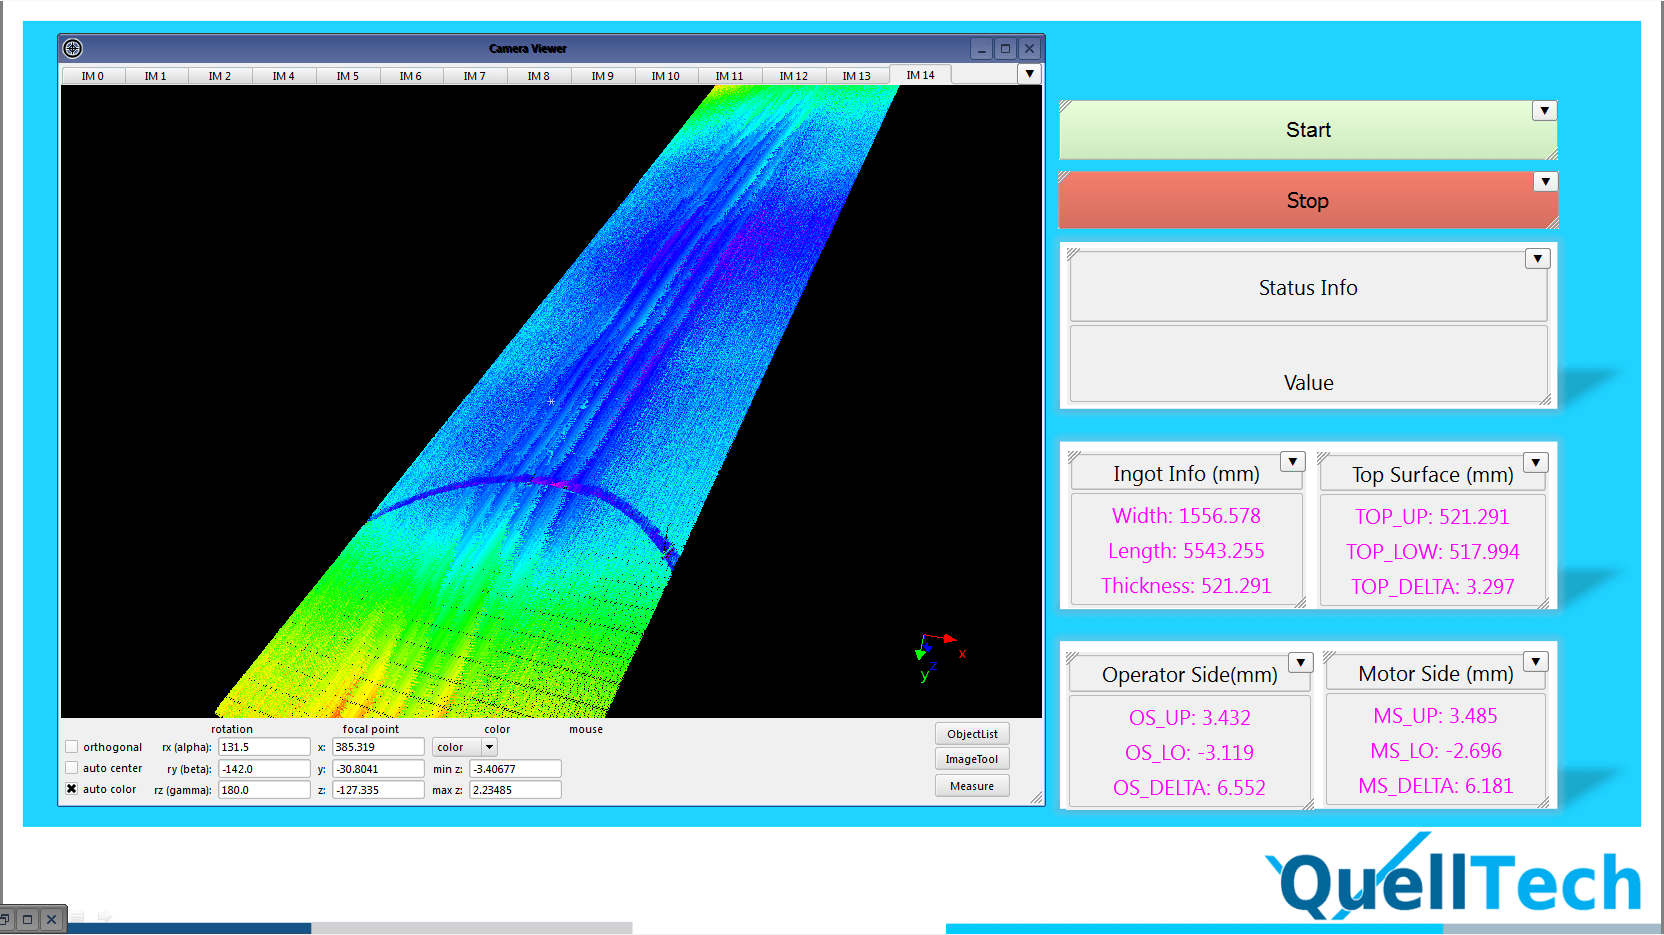The image size is (1664, 935).
Task: Click the Stop panel corner arrow icon
Action: coord(1545,182)
